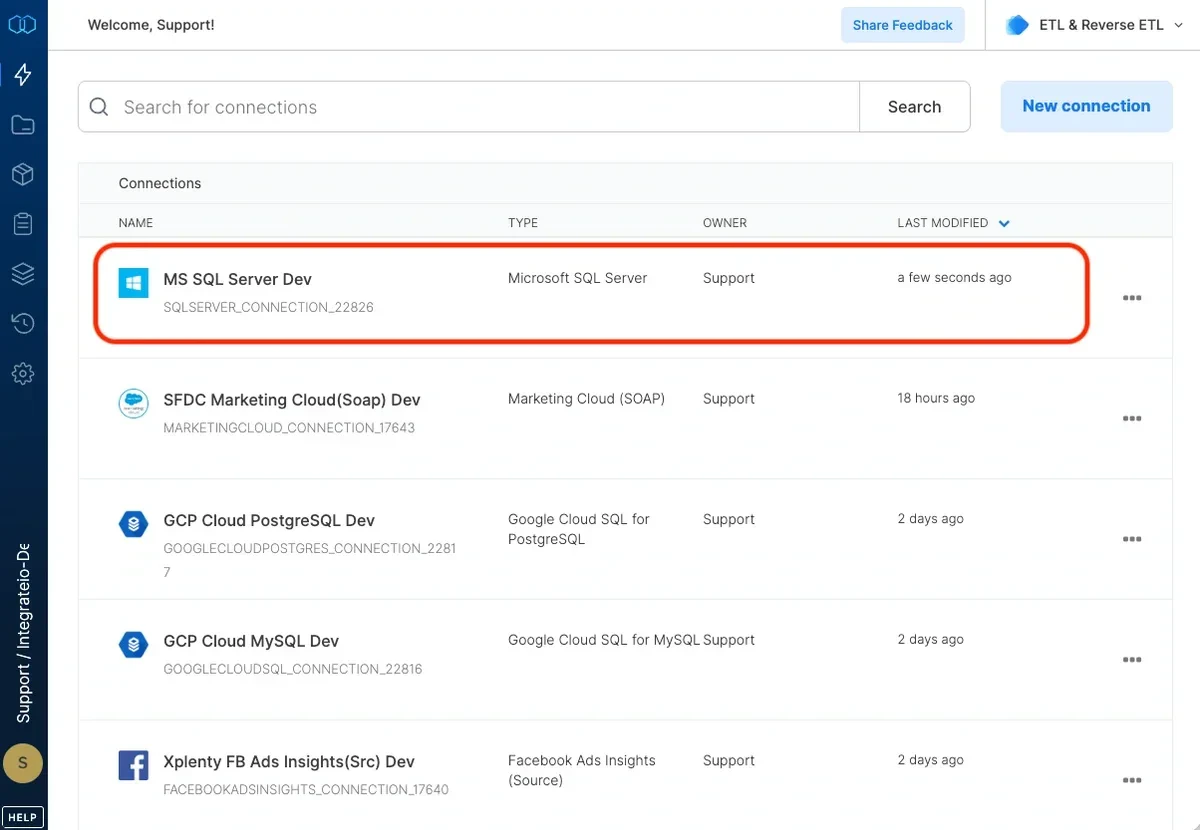Screen dimensions: 1200x830
Task: Select the folder icon in the left sidebar
Action: point(23,124)
